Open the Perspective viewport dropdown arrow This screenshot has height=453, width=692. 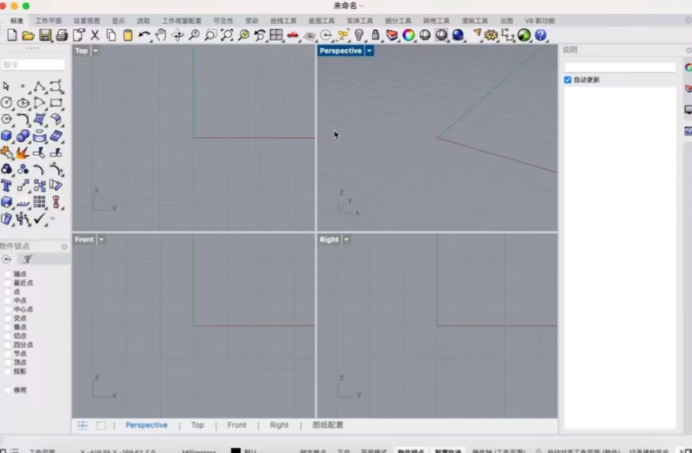click(369, 51)
